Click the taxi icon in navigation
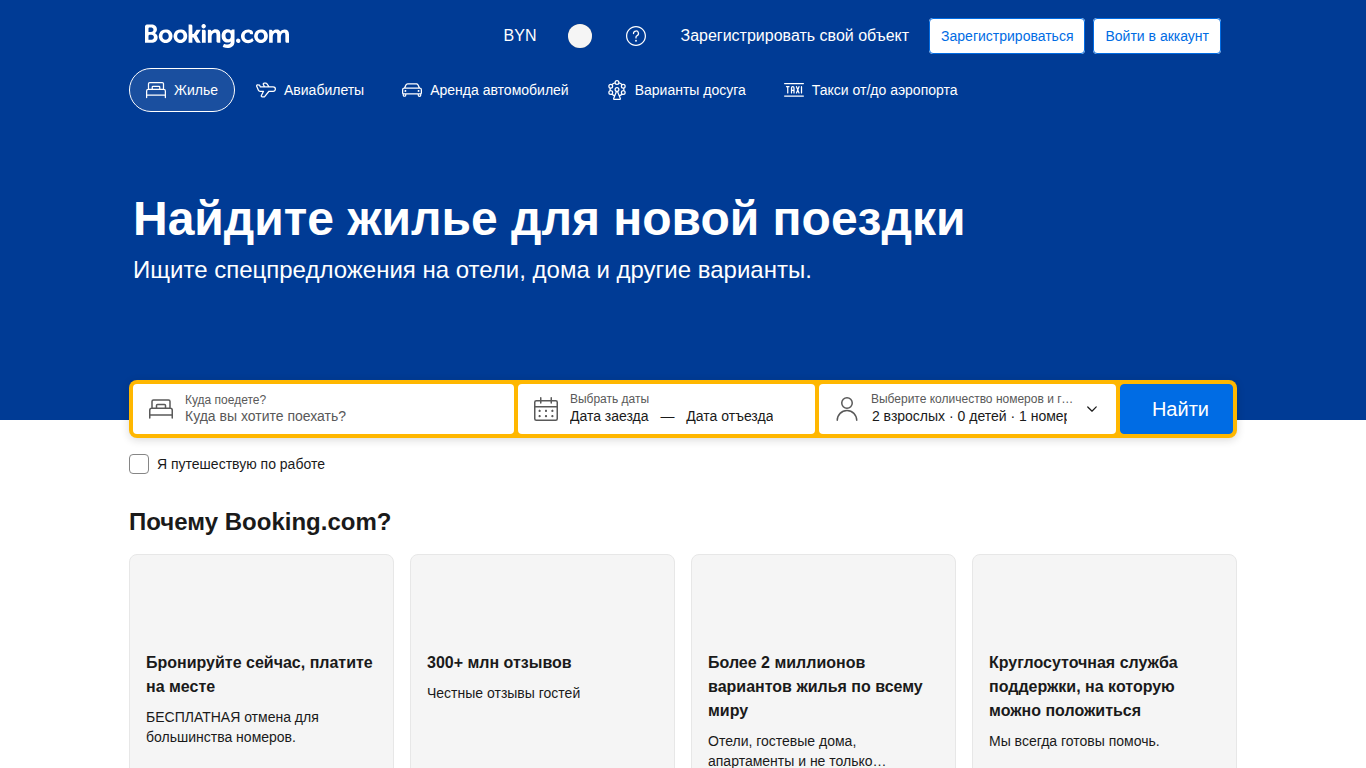Viewport: 1366px width, 768px height. 794,90
